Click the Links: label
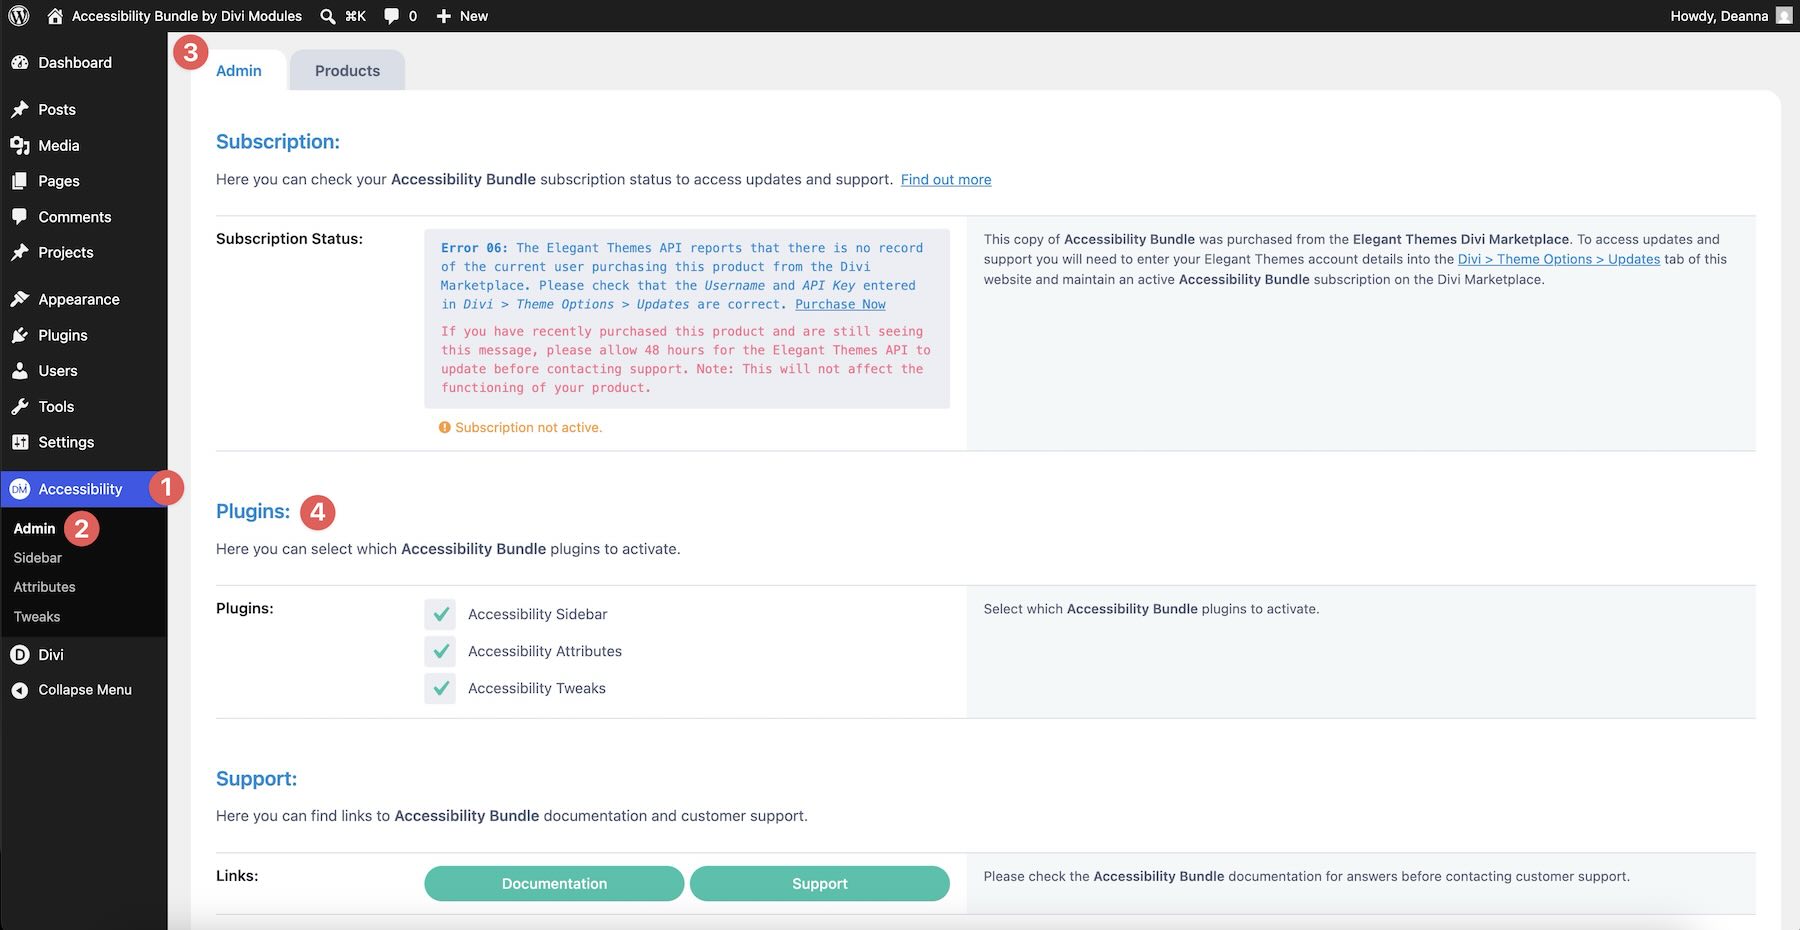Viewport: 1800px width, 930px height. tap(237, 876)
